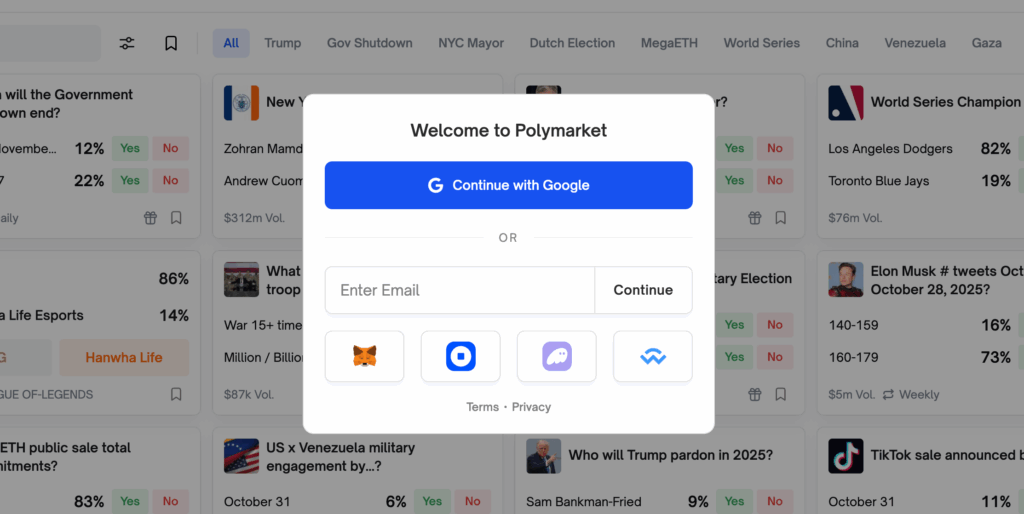The image size is (1024, 514).
Task: Pick Yes for Sam Bankman-Fried pardon
Action: pyautogui.click(x=734, y=502)
